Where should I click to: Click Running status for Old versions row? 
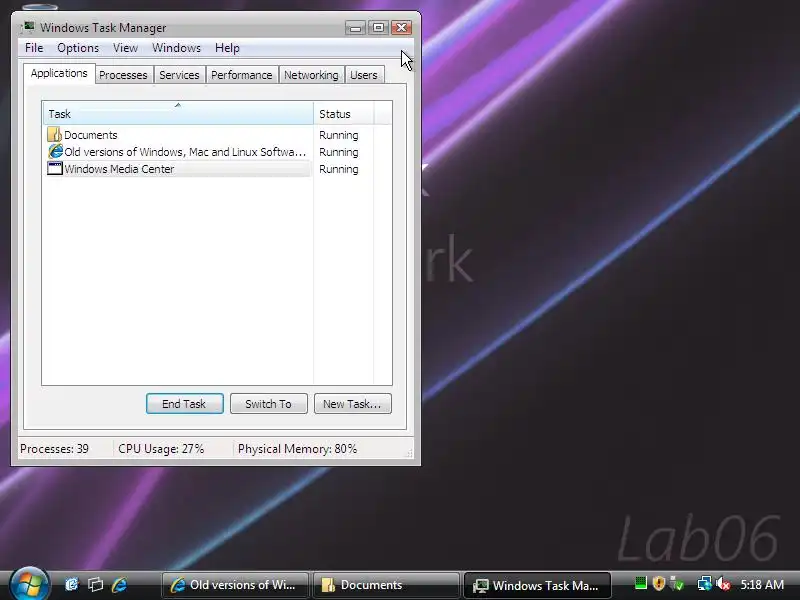coord(339,152)
